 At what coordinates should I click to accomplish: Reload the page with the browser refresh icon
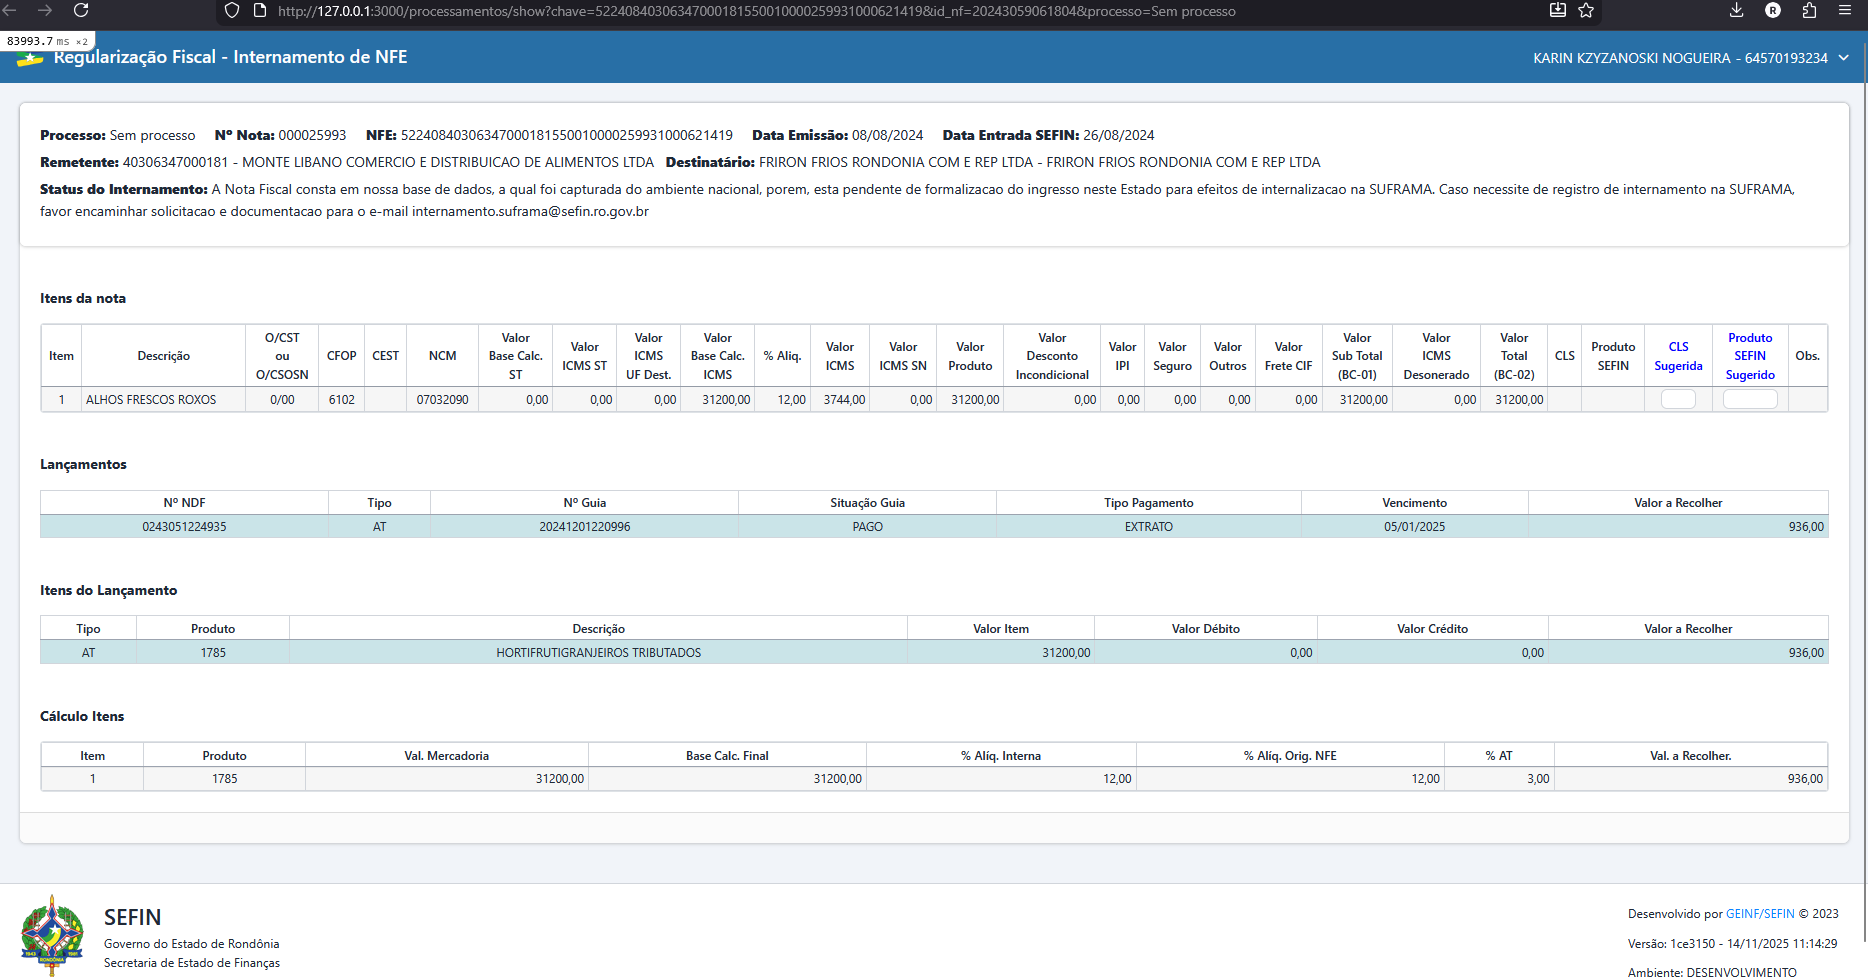click(x=81, y=11)
